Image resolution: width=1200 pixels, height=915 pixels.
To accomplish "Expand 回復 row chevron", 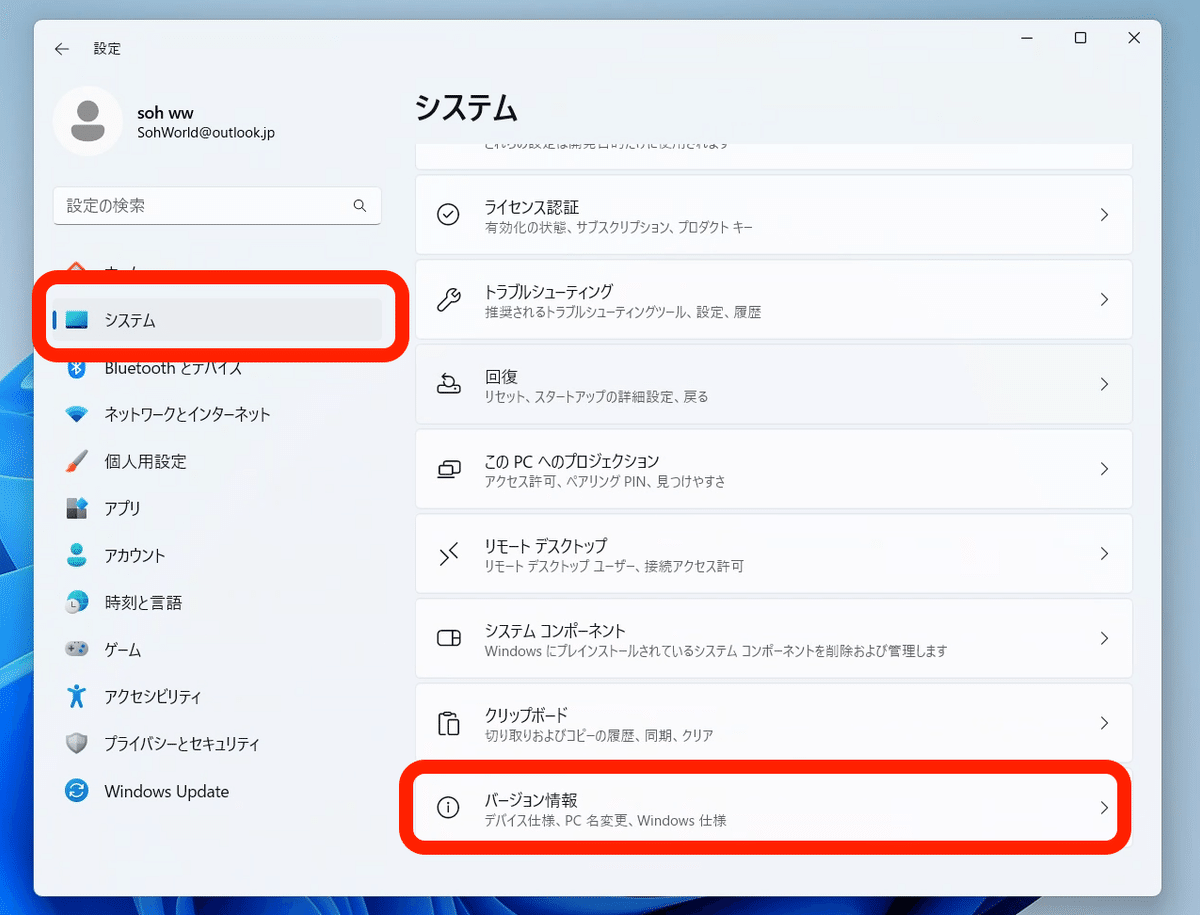I will (x=1104, y=384).
